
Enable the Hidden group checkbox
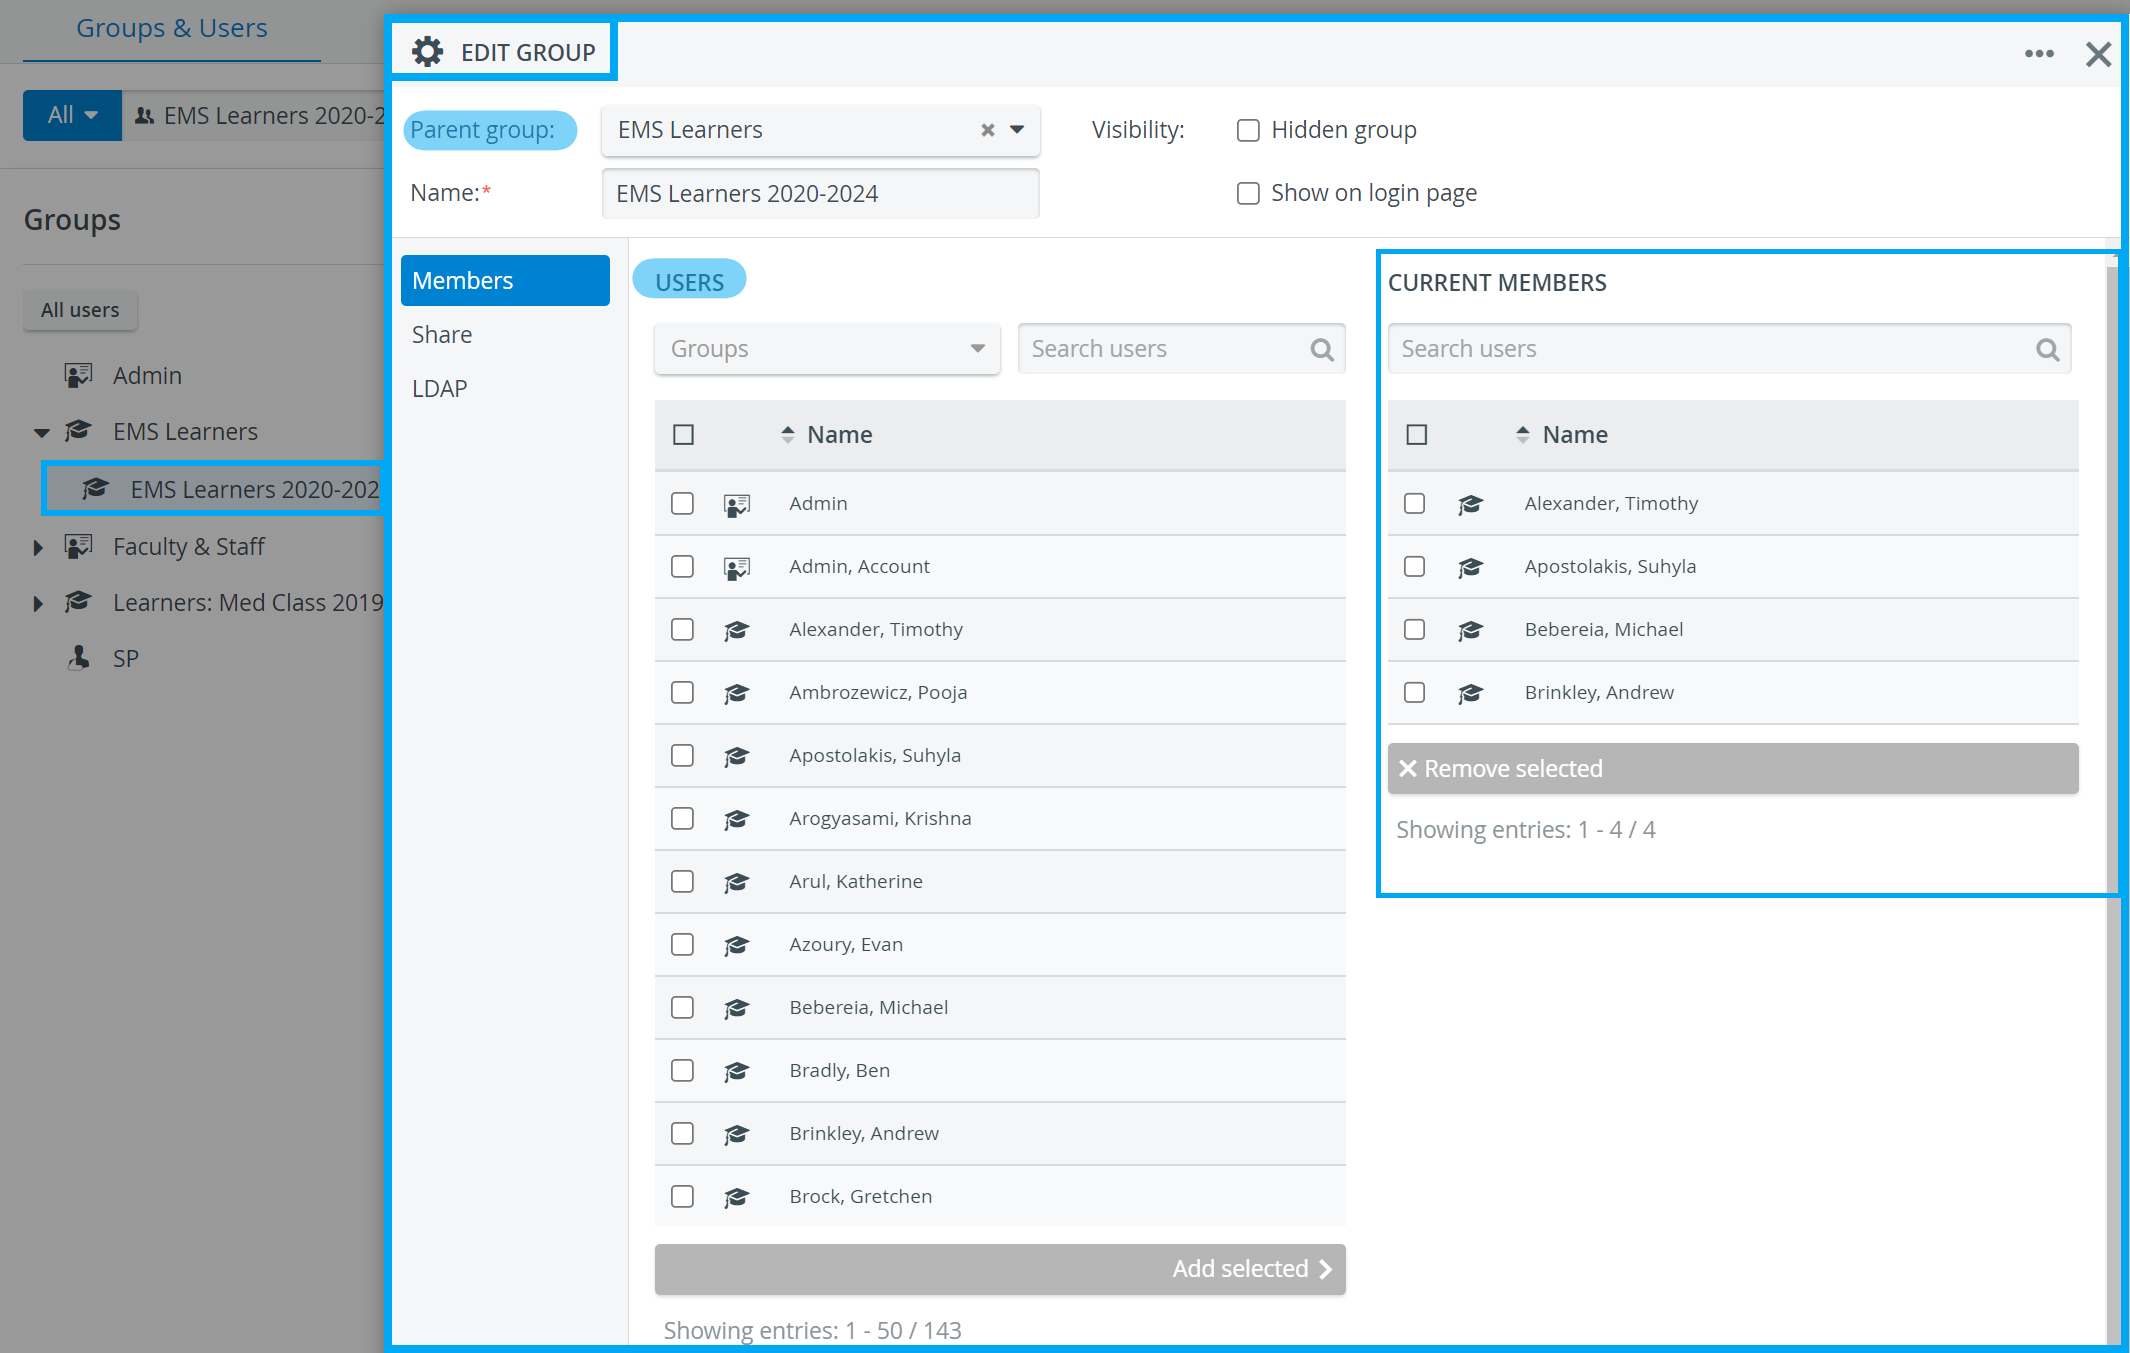(x=1248, y=130)
